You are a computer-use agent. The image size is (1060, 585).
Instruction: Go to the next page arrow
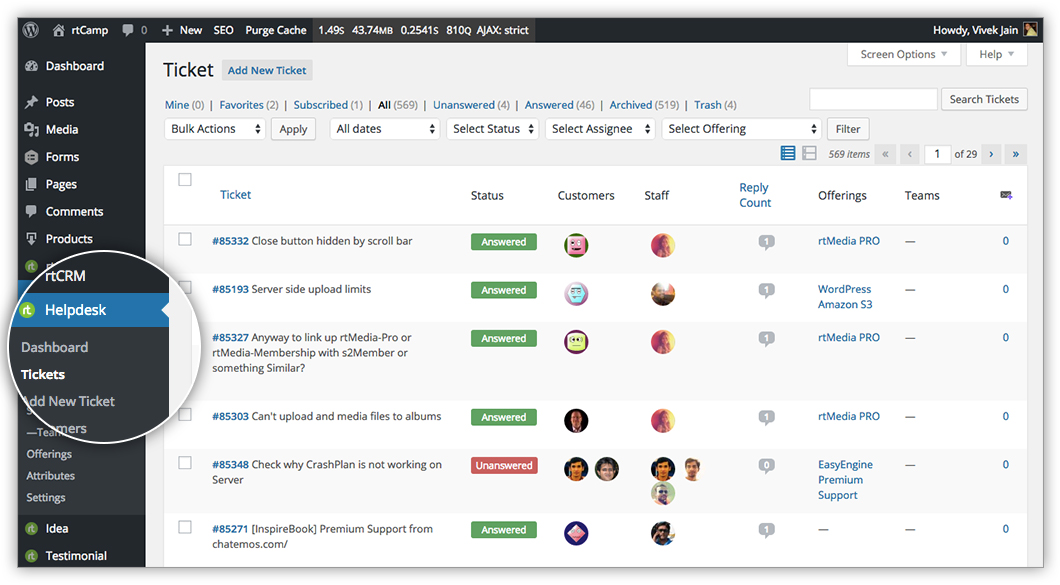pyautogui.click(x=991, y=154)
